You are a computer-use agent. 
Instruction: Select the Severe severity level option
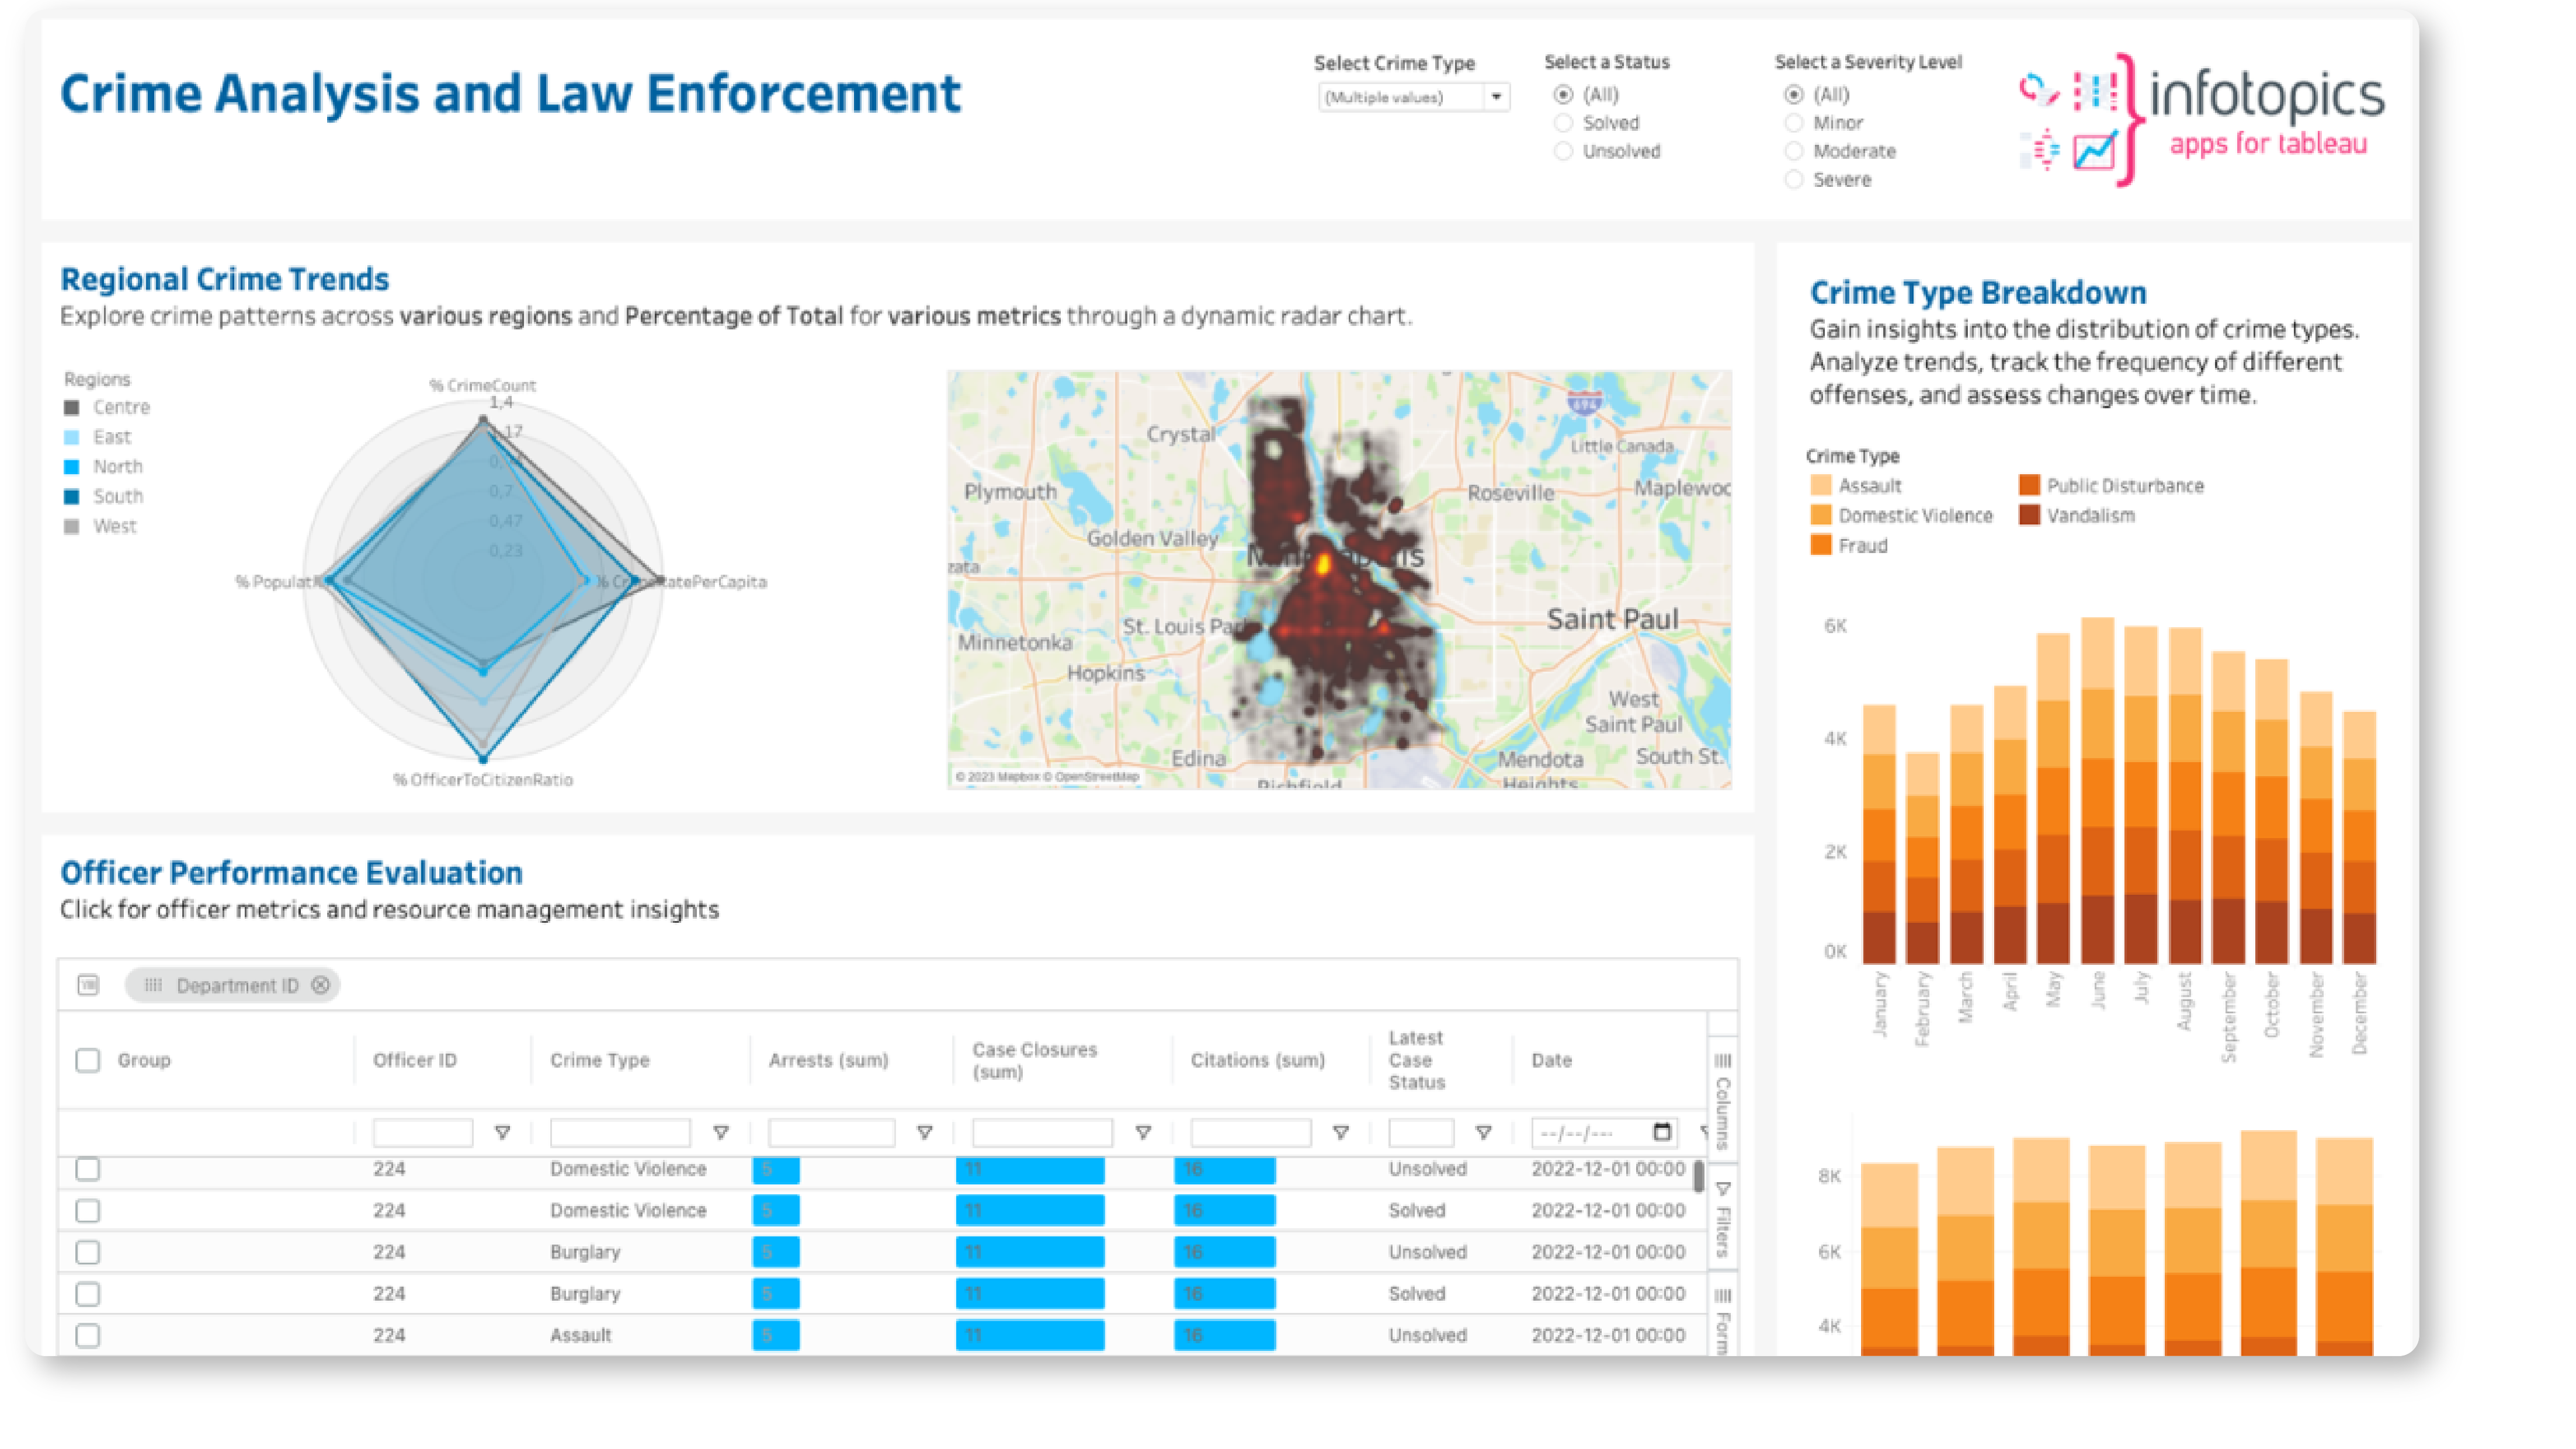coord(1794,180)
